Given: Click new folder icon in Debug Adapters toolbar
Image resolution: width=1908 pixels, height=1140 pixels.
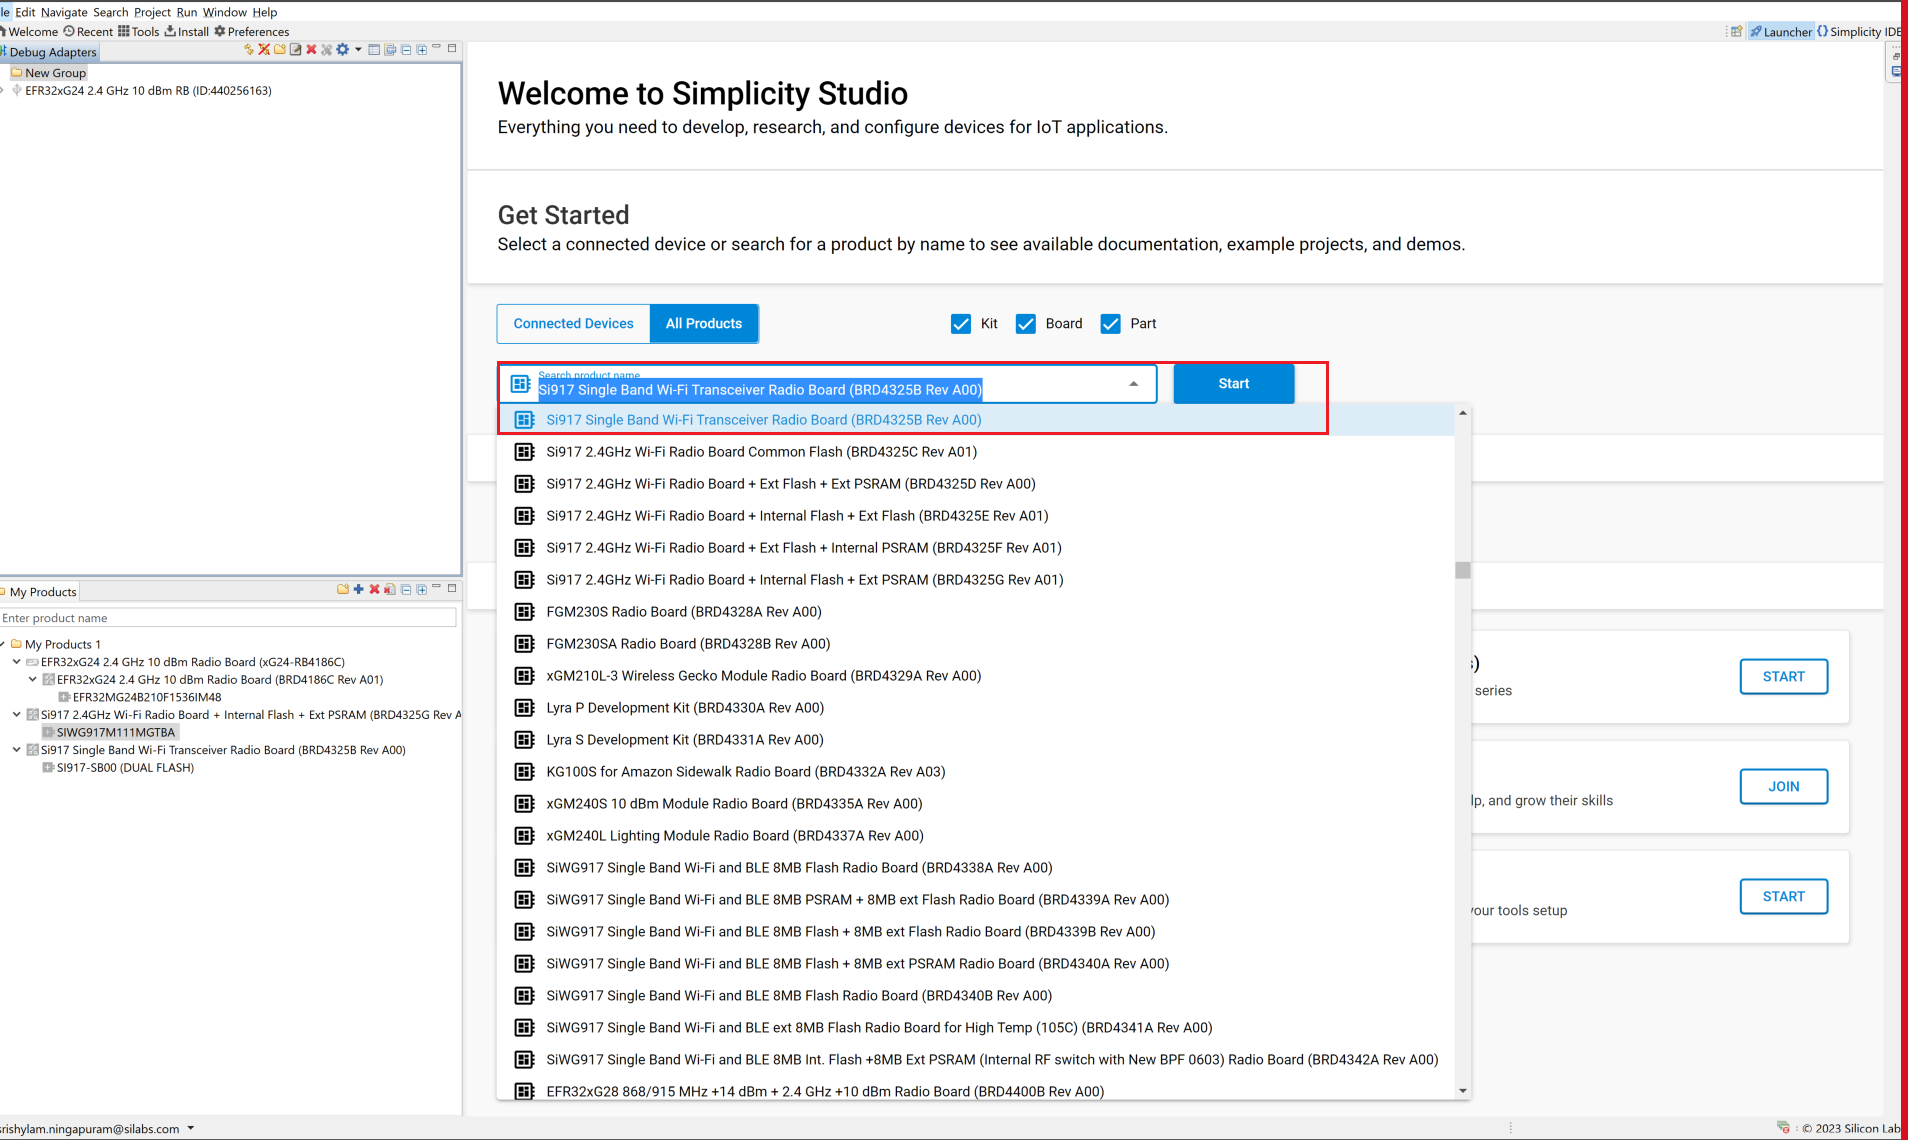Looking at the screenshot, I should point(280,50).
